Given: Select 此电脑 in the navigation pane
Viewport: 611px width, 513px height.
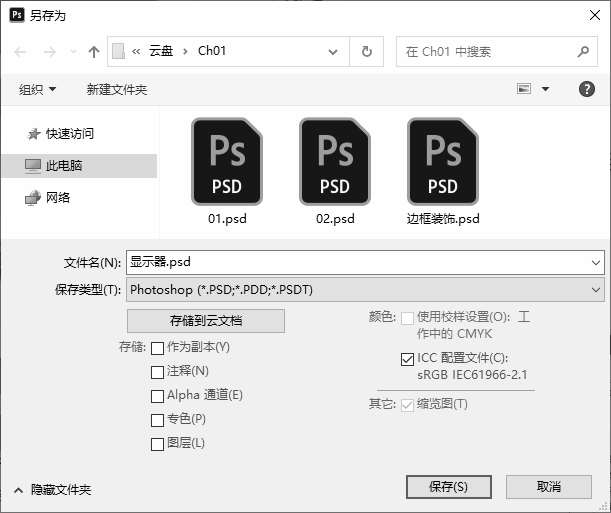Looking at the screenshot, I should (x=79, y=166).
